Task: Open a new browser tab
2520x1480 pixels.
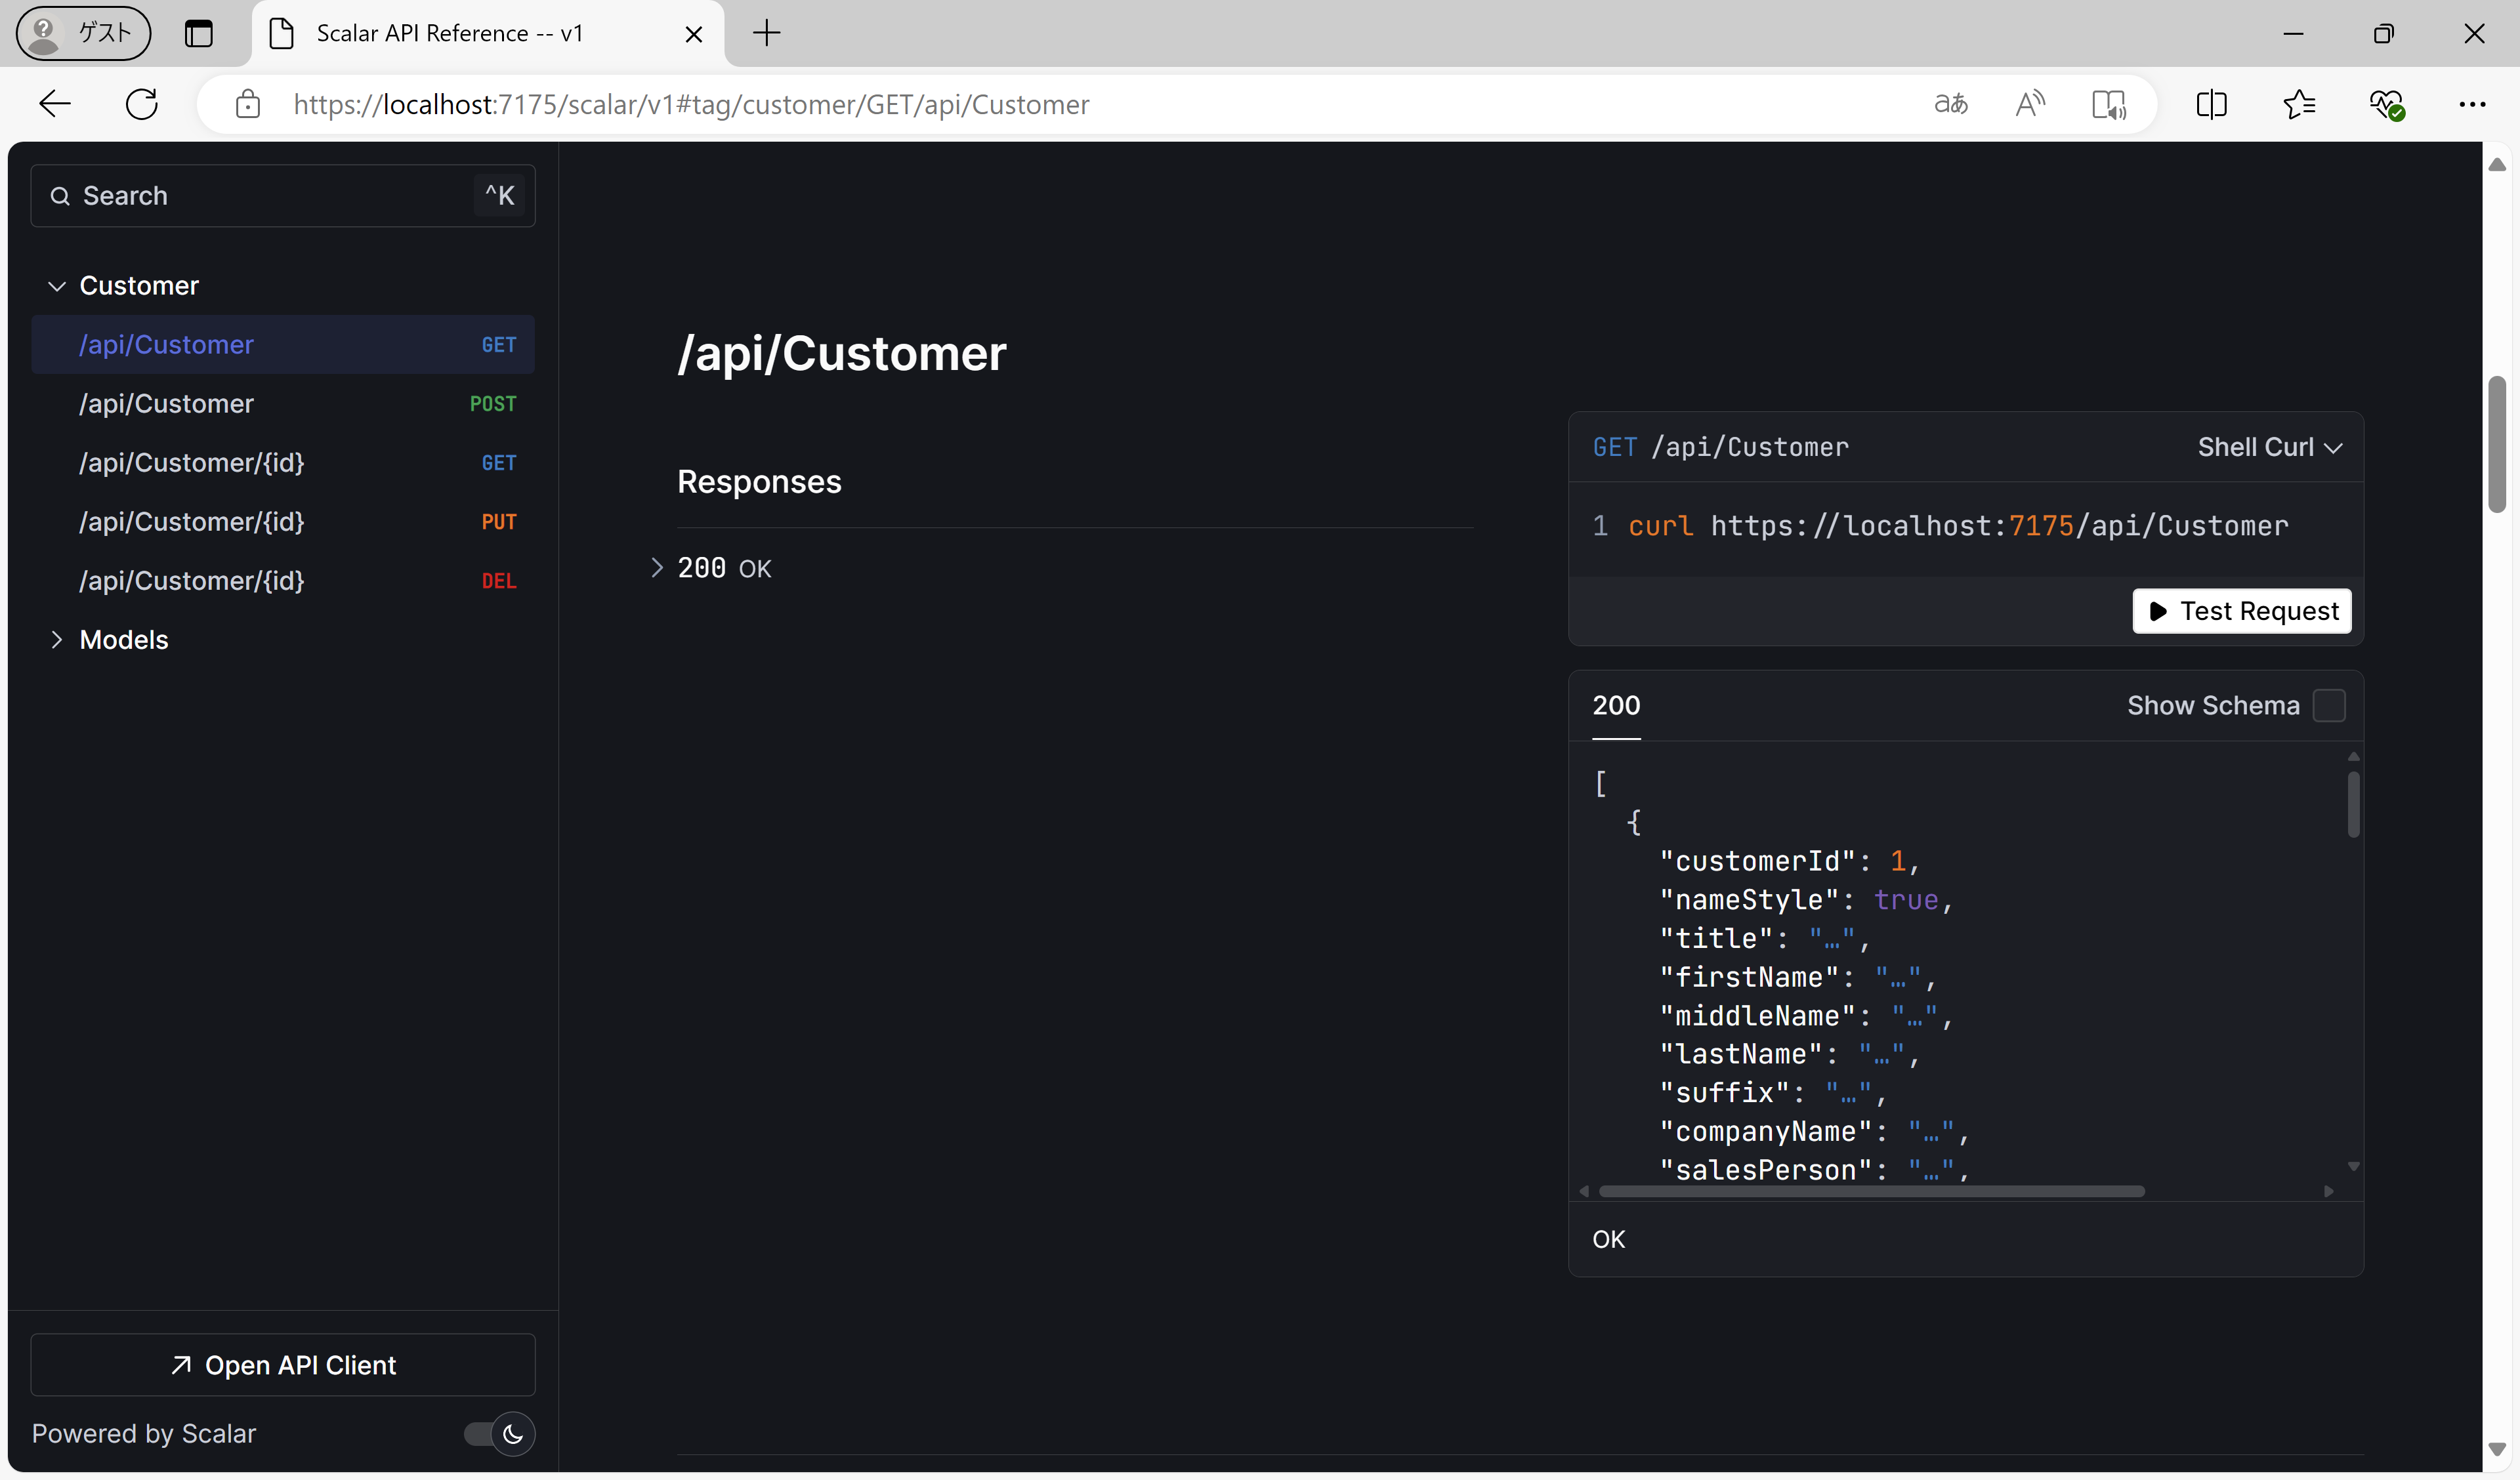Action: tap(766, 33)
